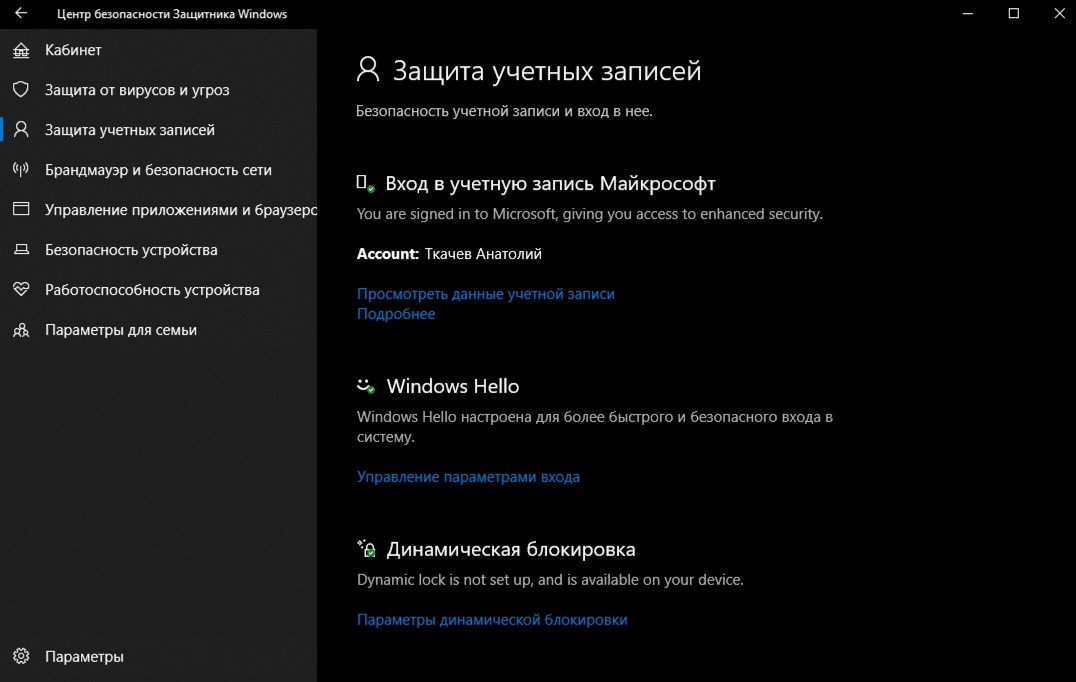Click the Windows Hello smiley status icon
The height and width of the screenshot is (682, 1076).
[x=366, y=386]
